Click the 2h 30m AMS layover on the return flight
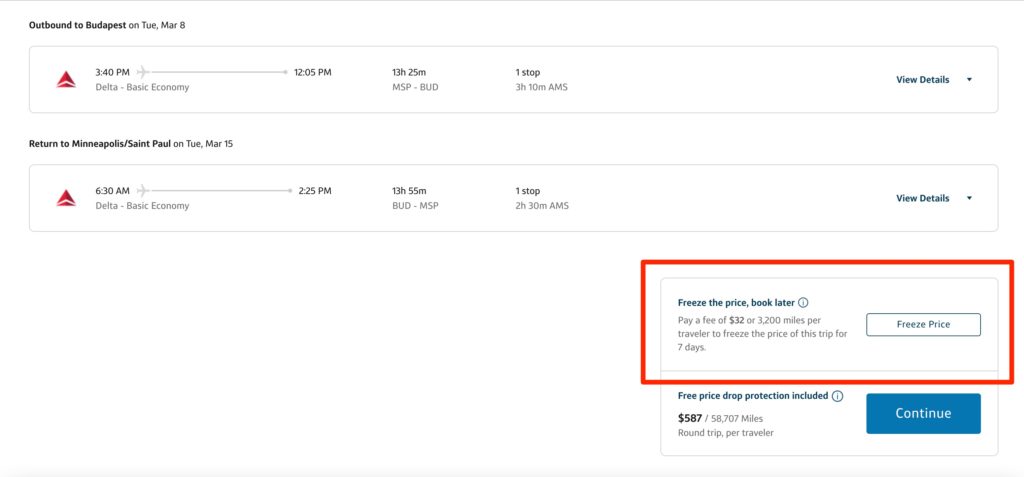The image size is (1024, 477). [541, 206]
